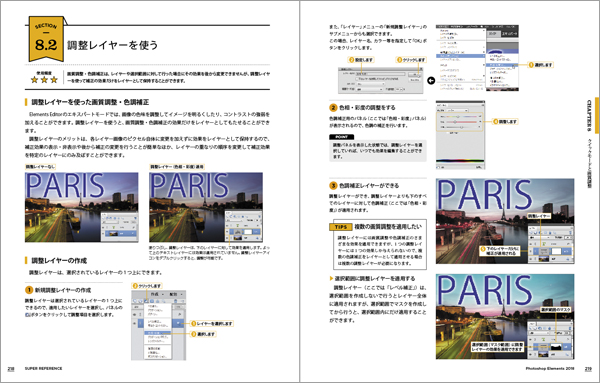Click the trash icon in step 1 Layers panel
Viewport: 600px width, 383px height.
pyautogui.click(x=176, y=301)
